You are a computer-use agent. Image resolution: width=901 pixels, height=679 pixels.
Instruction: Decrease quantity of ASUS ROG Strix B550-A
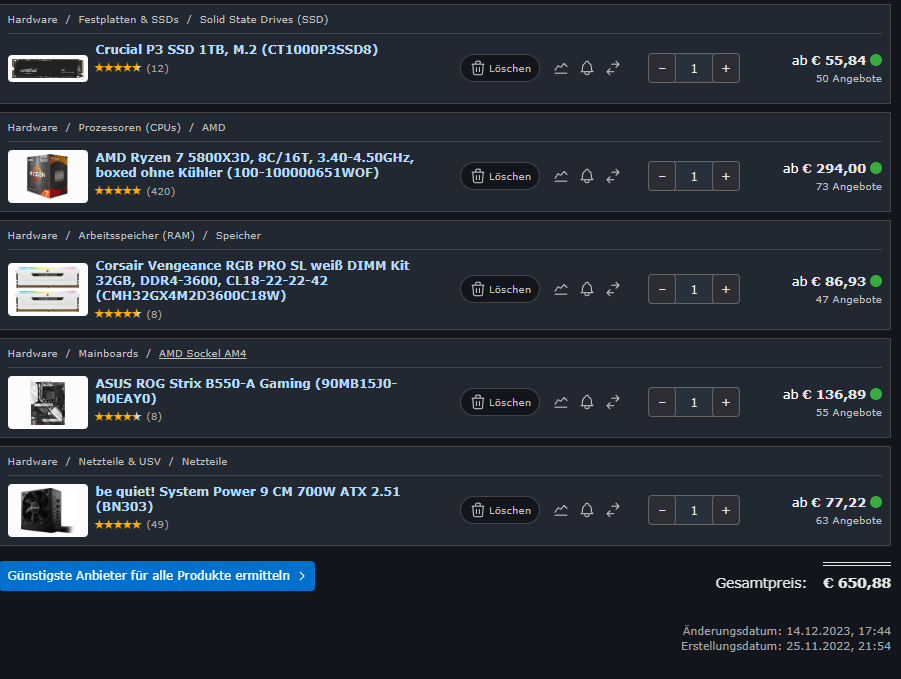coord(662,403)
